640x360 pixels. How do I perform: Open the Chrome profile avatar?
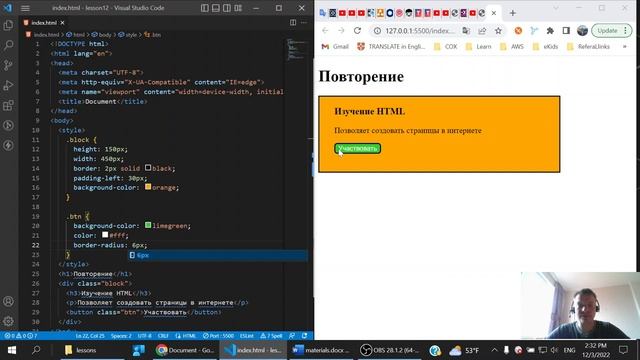pos(582,31)
